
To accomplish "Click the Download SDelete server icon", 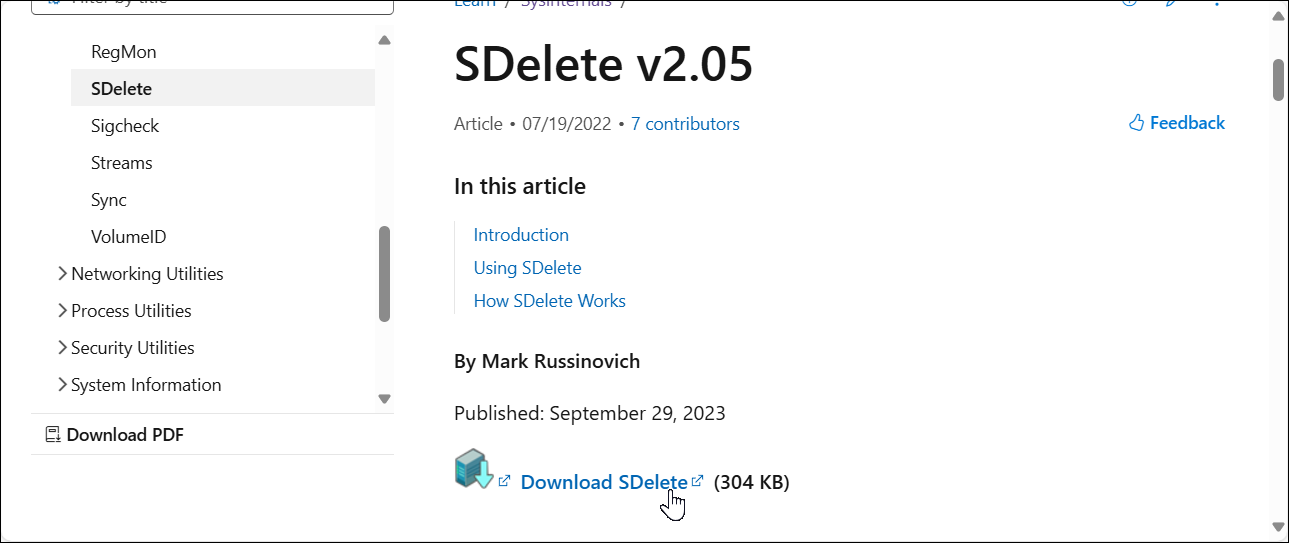I will point(473,469).
